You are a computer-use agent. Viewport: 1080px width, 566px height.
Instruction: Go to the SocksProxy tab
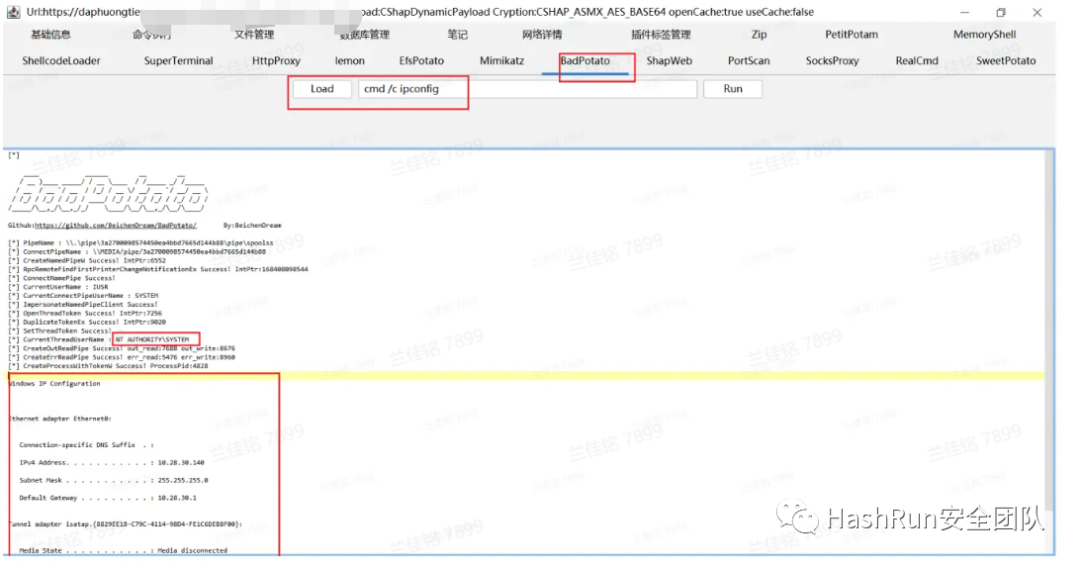click(x=832, y=61)
